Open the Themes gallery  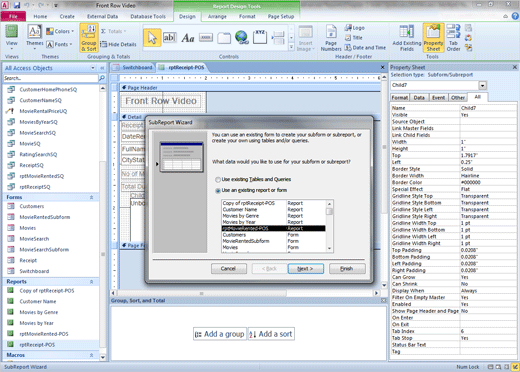pos(35,37)
